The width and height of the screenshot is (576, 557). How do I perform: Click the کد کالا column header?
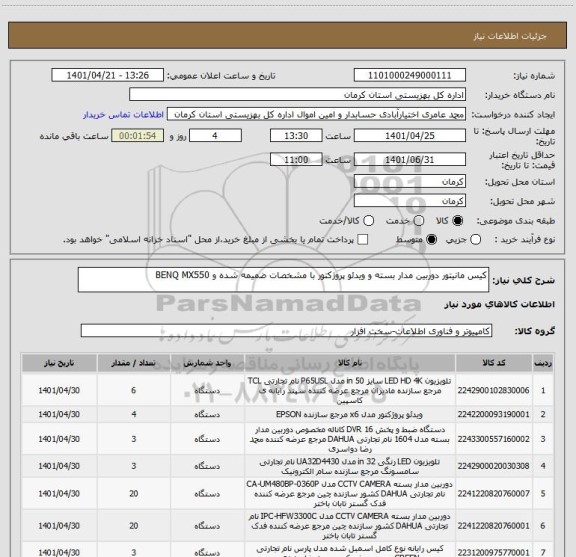[494, 363]
